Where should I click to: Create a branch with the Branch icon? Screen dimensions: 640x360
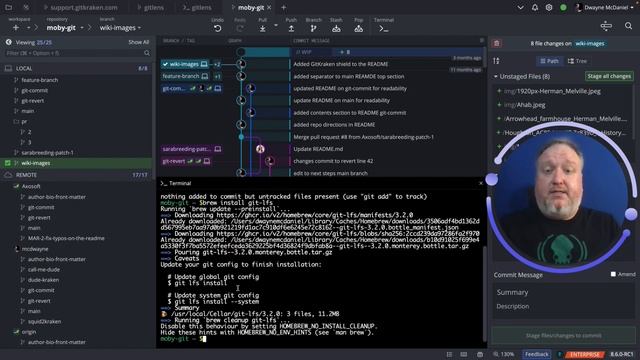(313, 29)
